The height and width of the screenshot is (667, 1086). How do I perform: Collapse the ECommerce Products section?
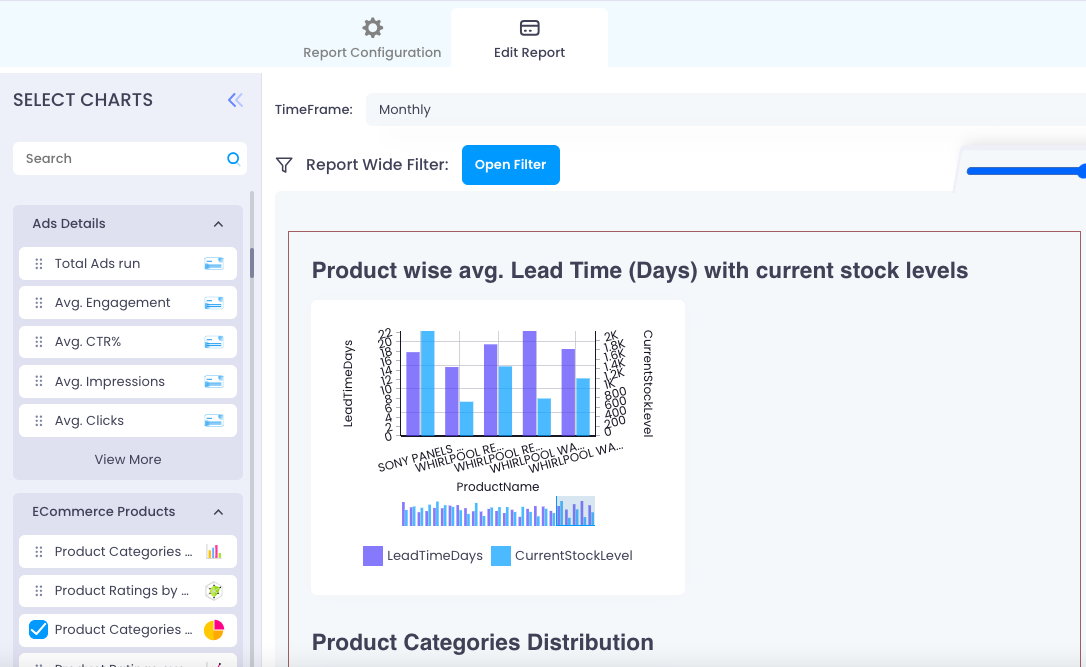click(x=218, y=511)
